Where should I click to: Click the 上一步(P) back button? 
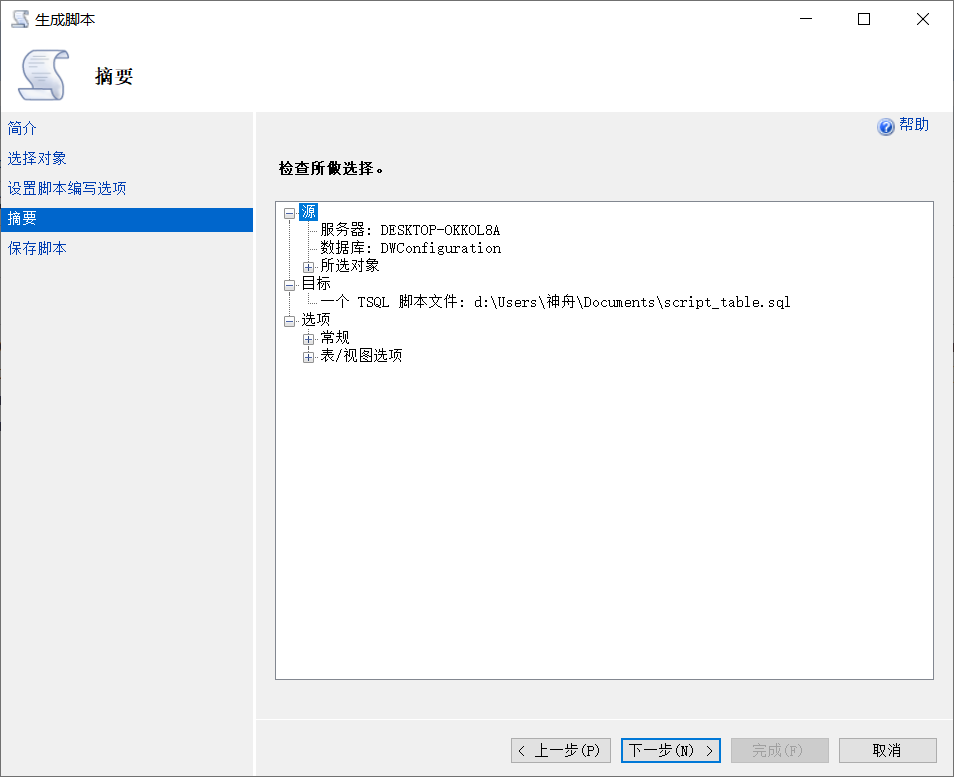(x=560, y=750)
